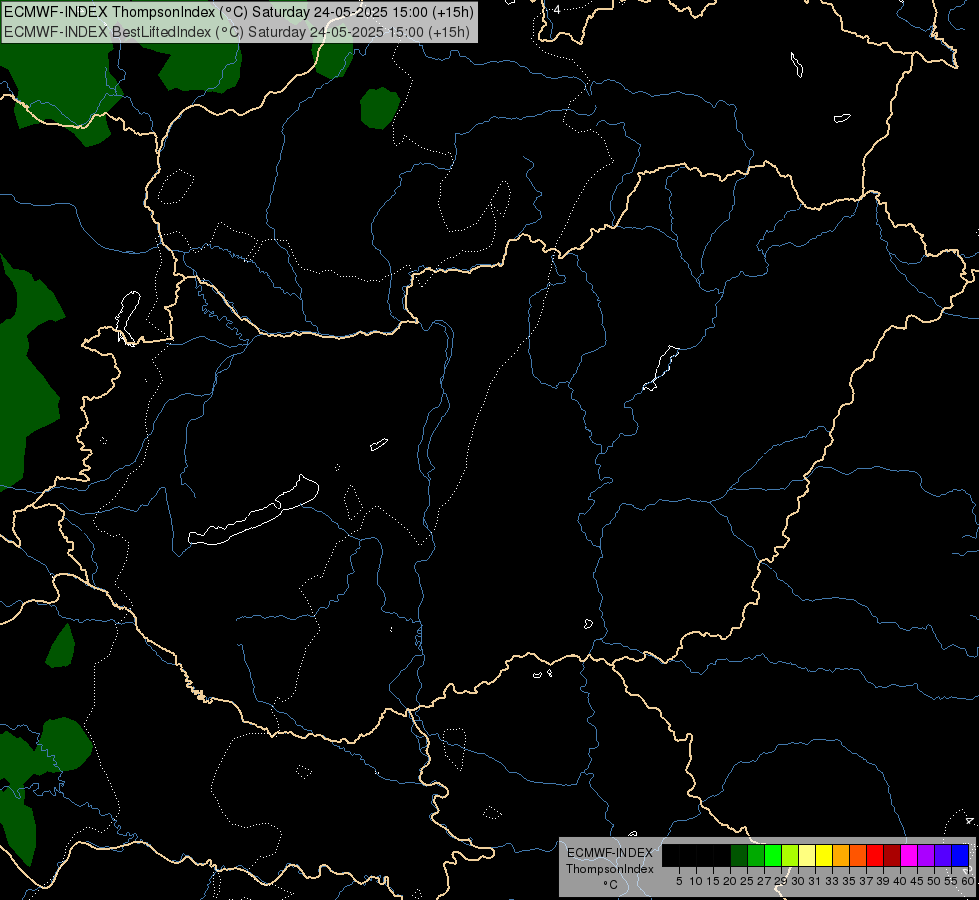The width and height of the screenshot is (979, 900).
Task: Pick the bright green 27-29 legend swatch
Action: tap(773, 856)
